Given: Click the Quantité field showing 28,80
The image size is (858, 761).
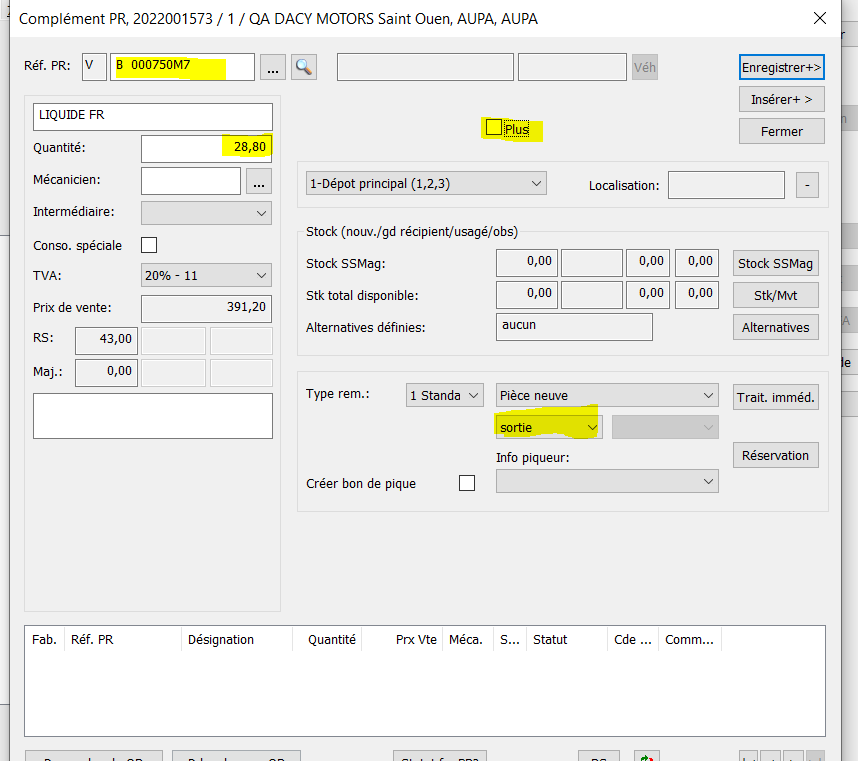Looking at the screenshot, I should pyautogui.click(x=206, y=149).
